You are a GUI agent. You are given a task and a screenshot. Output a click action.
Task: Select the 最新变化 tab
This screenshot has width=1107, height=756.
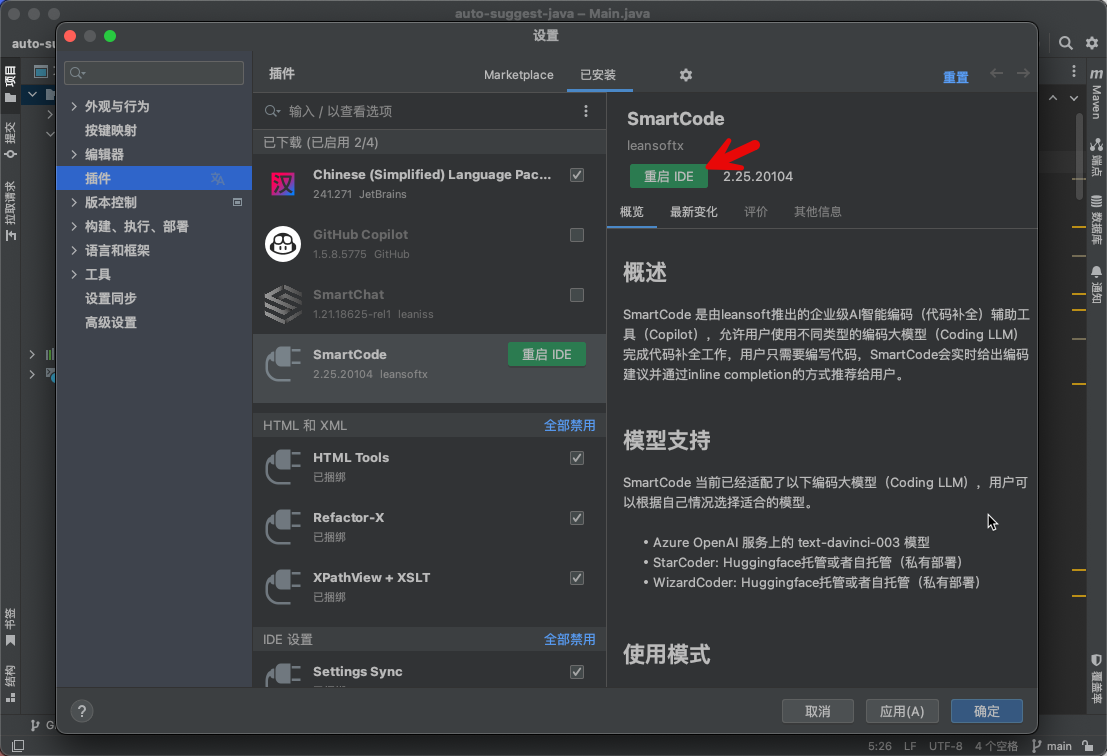[693, 212]
